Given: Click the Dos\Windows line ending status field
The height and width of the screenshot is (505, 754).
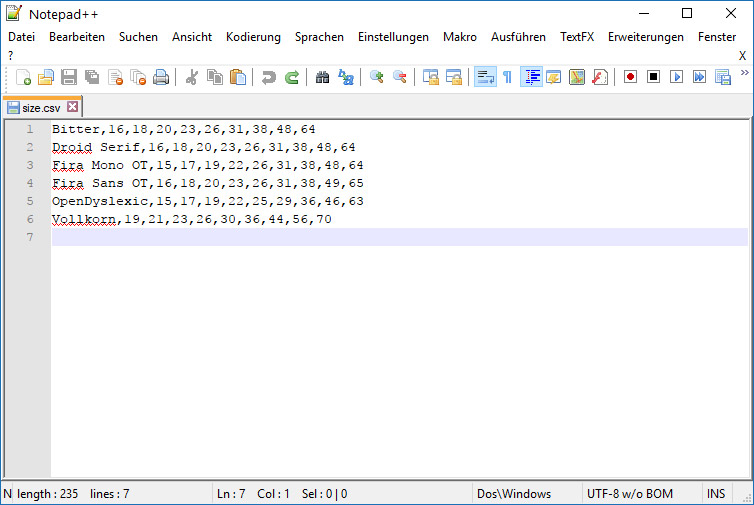Looking at the screenshot, I should pos(514,493).
